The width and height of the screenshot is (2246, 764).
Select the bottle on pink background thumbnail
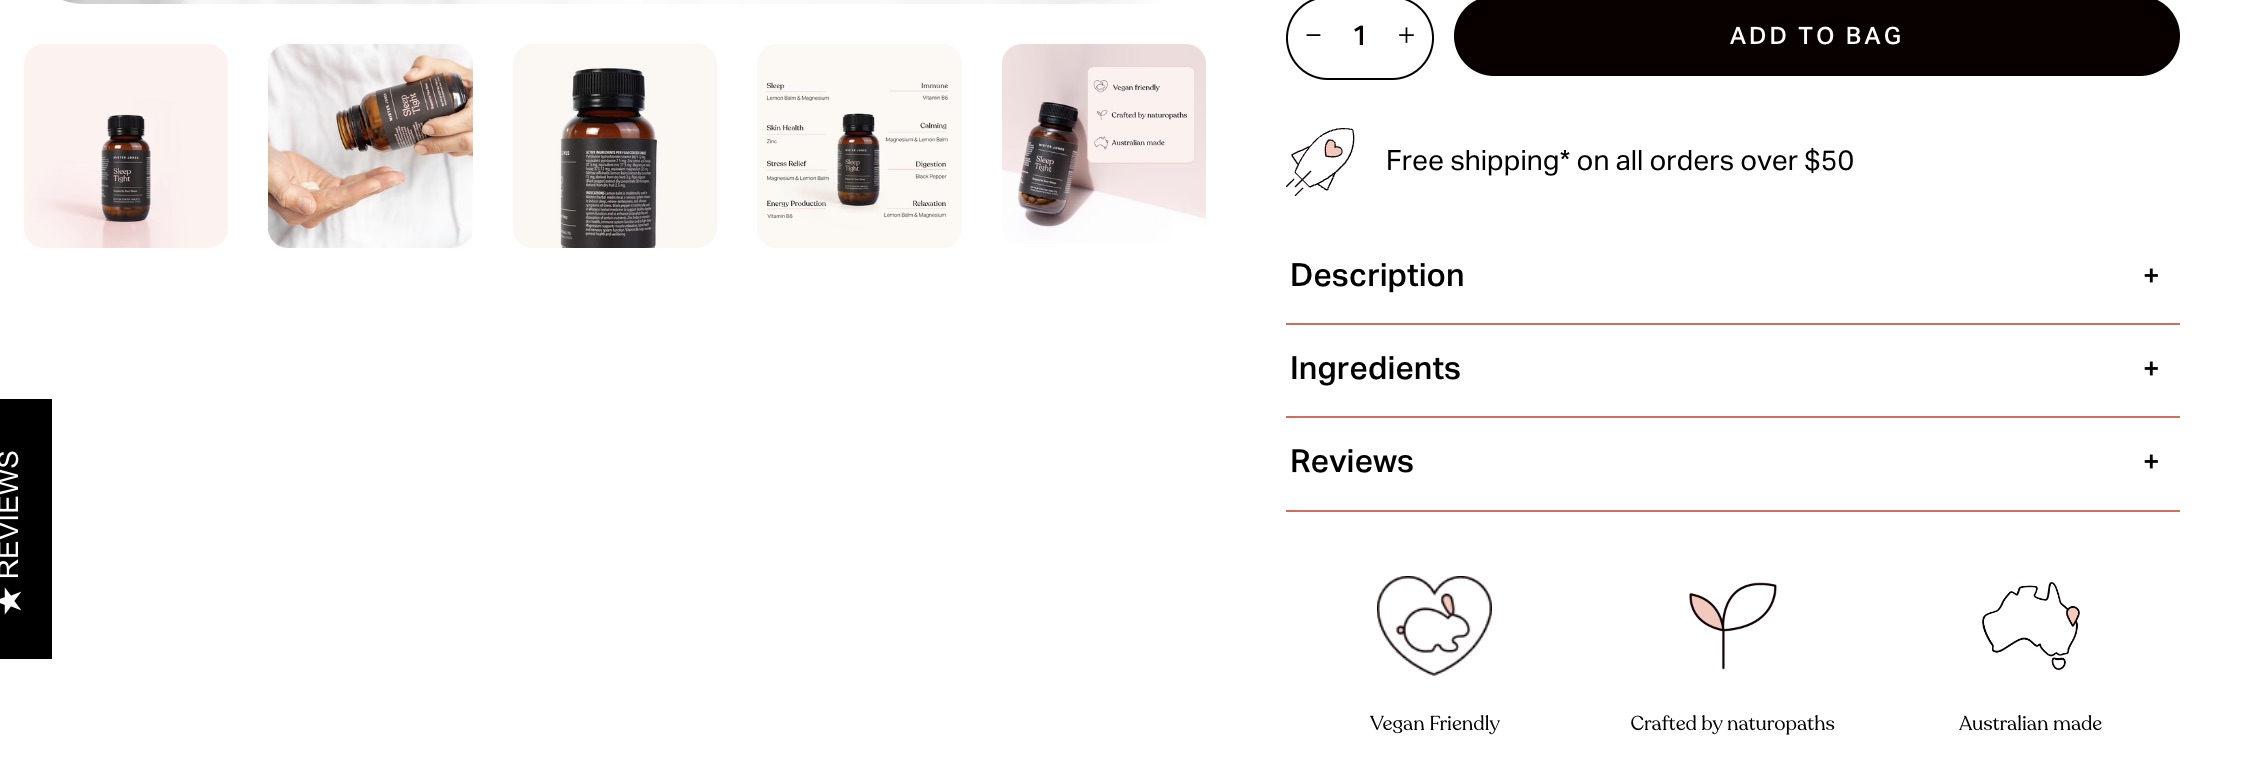tap(126, 146)
